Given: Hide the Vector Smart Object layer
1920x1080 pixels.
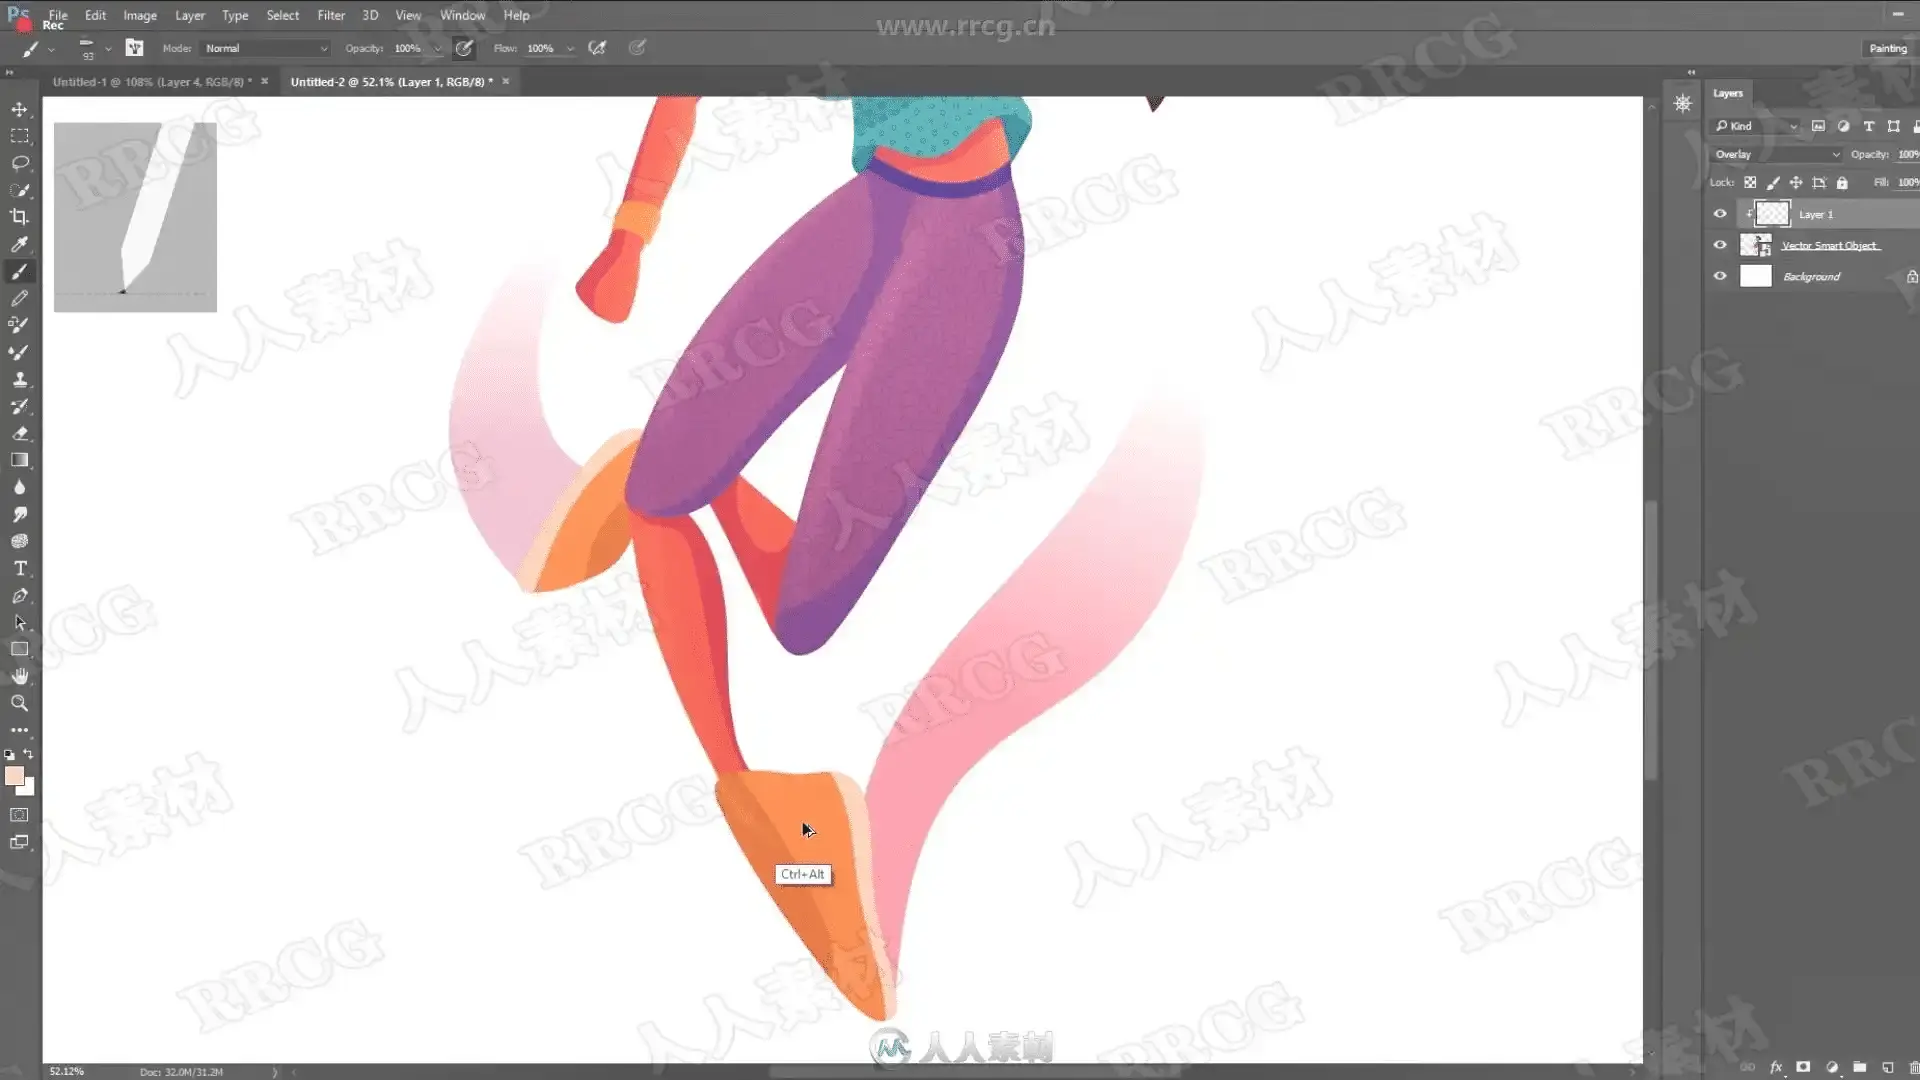Looking at the screenshot, I should [x=1720, y=245].
